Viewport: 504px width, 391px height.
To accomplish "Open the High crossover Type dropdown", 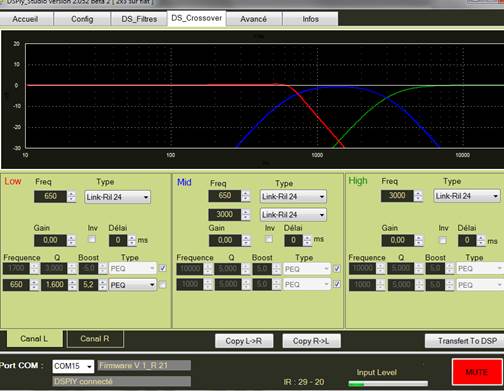I will tap(467, 196).
